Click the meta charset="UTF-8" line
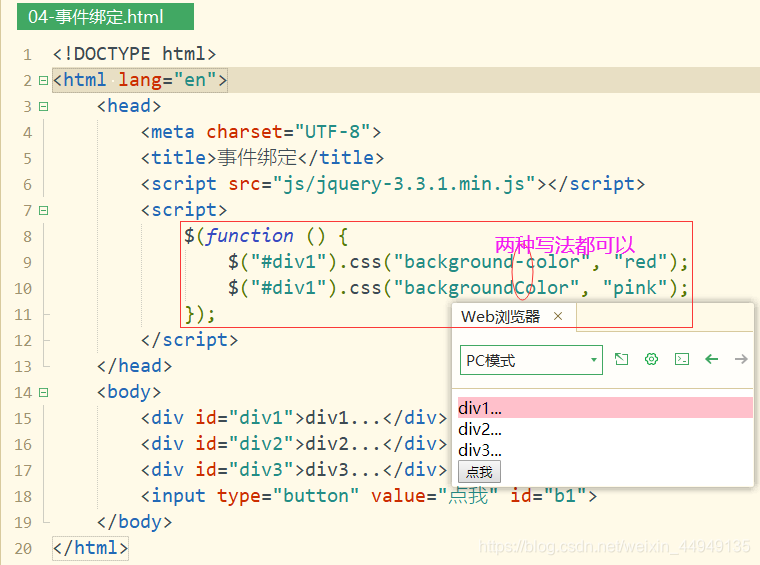Screen dimensions: 760x565 261,132
